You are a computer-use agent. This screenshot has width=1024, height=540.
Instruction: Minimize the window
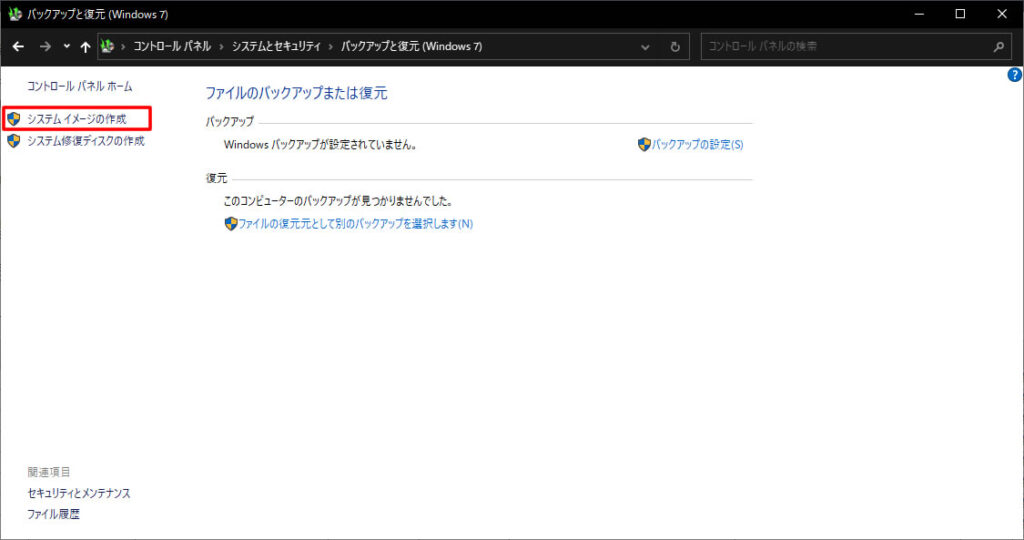919,14
